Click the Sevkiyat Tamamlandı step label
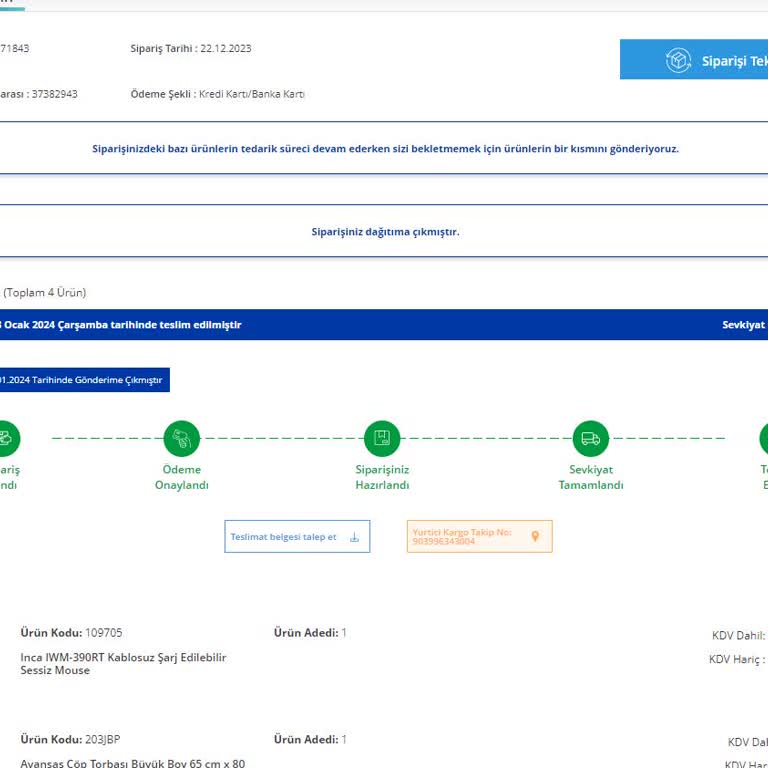 click(x=591, y=477)
